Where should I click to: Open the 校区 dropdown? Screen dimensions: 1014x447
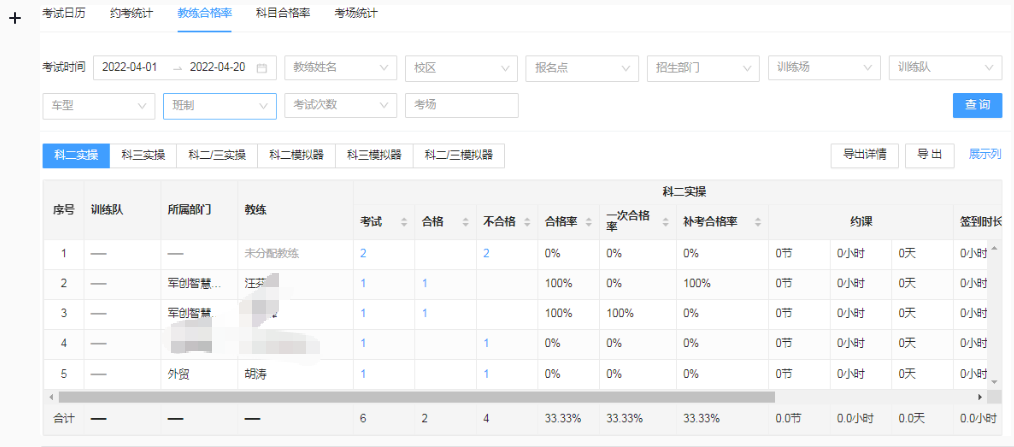click(x=460, y=68)
